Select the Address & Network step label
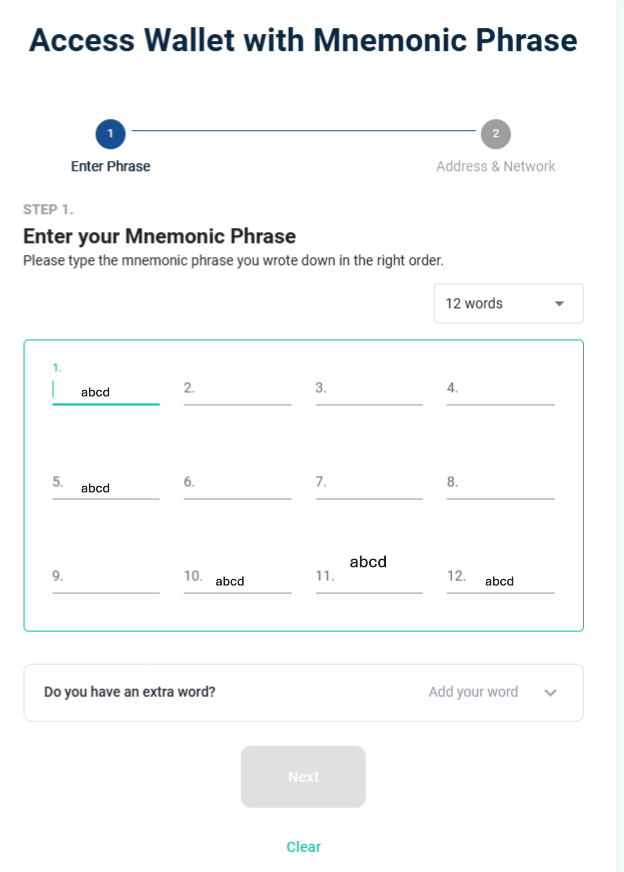The height and width of the screenshot is (872, 624). click(x=495, y=166)
